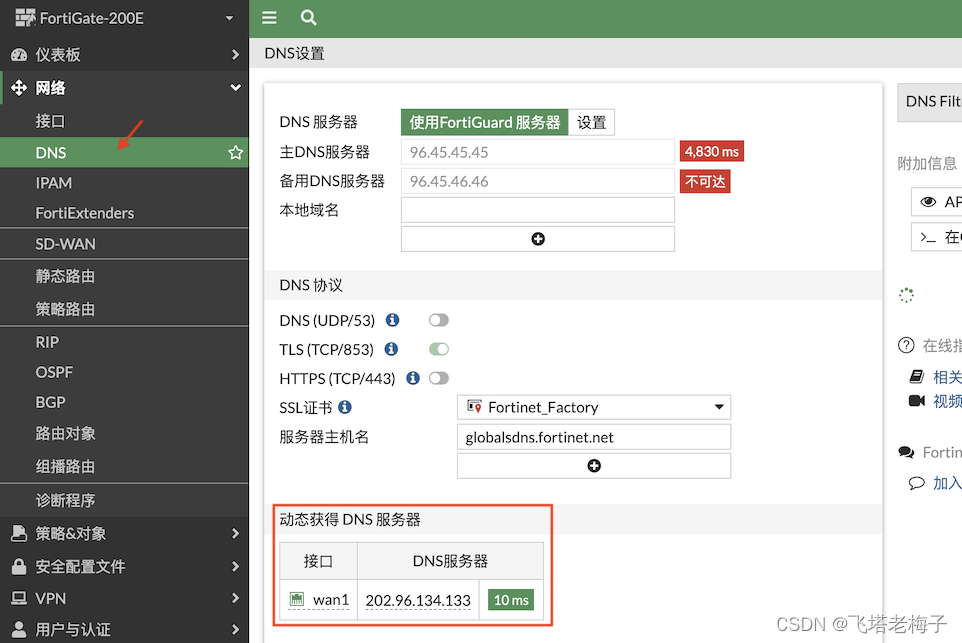Click the Fortinet_Factory certificate icon

pyautogui.click(x=474, y=407)
